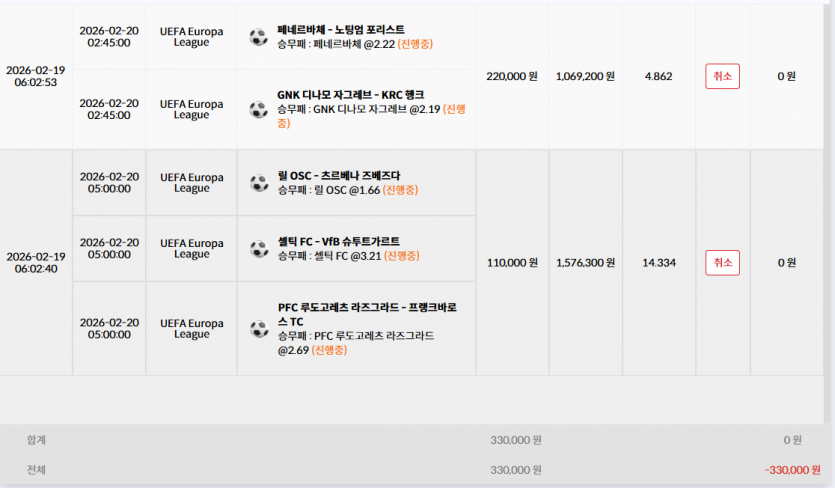The image size is (835, 488).
Task: Click the soccer ball icon for 페네르바체 match
Action: coord(259,37)
